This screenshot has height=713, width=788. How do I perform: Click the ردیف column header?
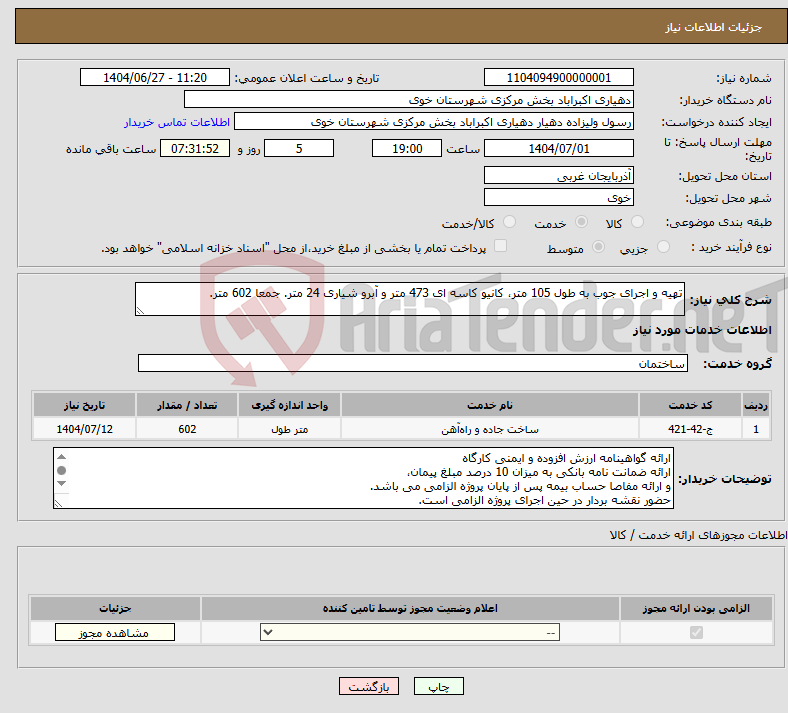tap(756, 405)
